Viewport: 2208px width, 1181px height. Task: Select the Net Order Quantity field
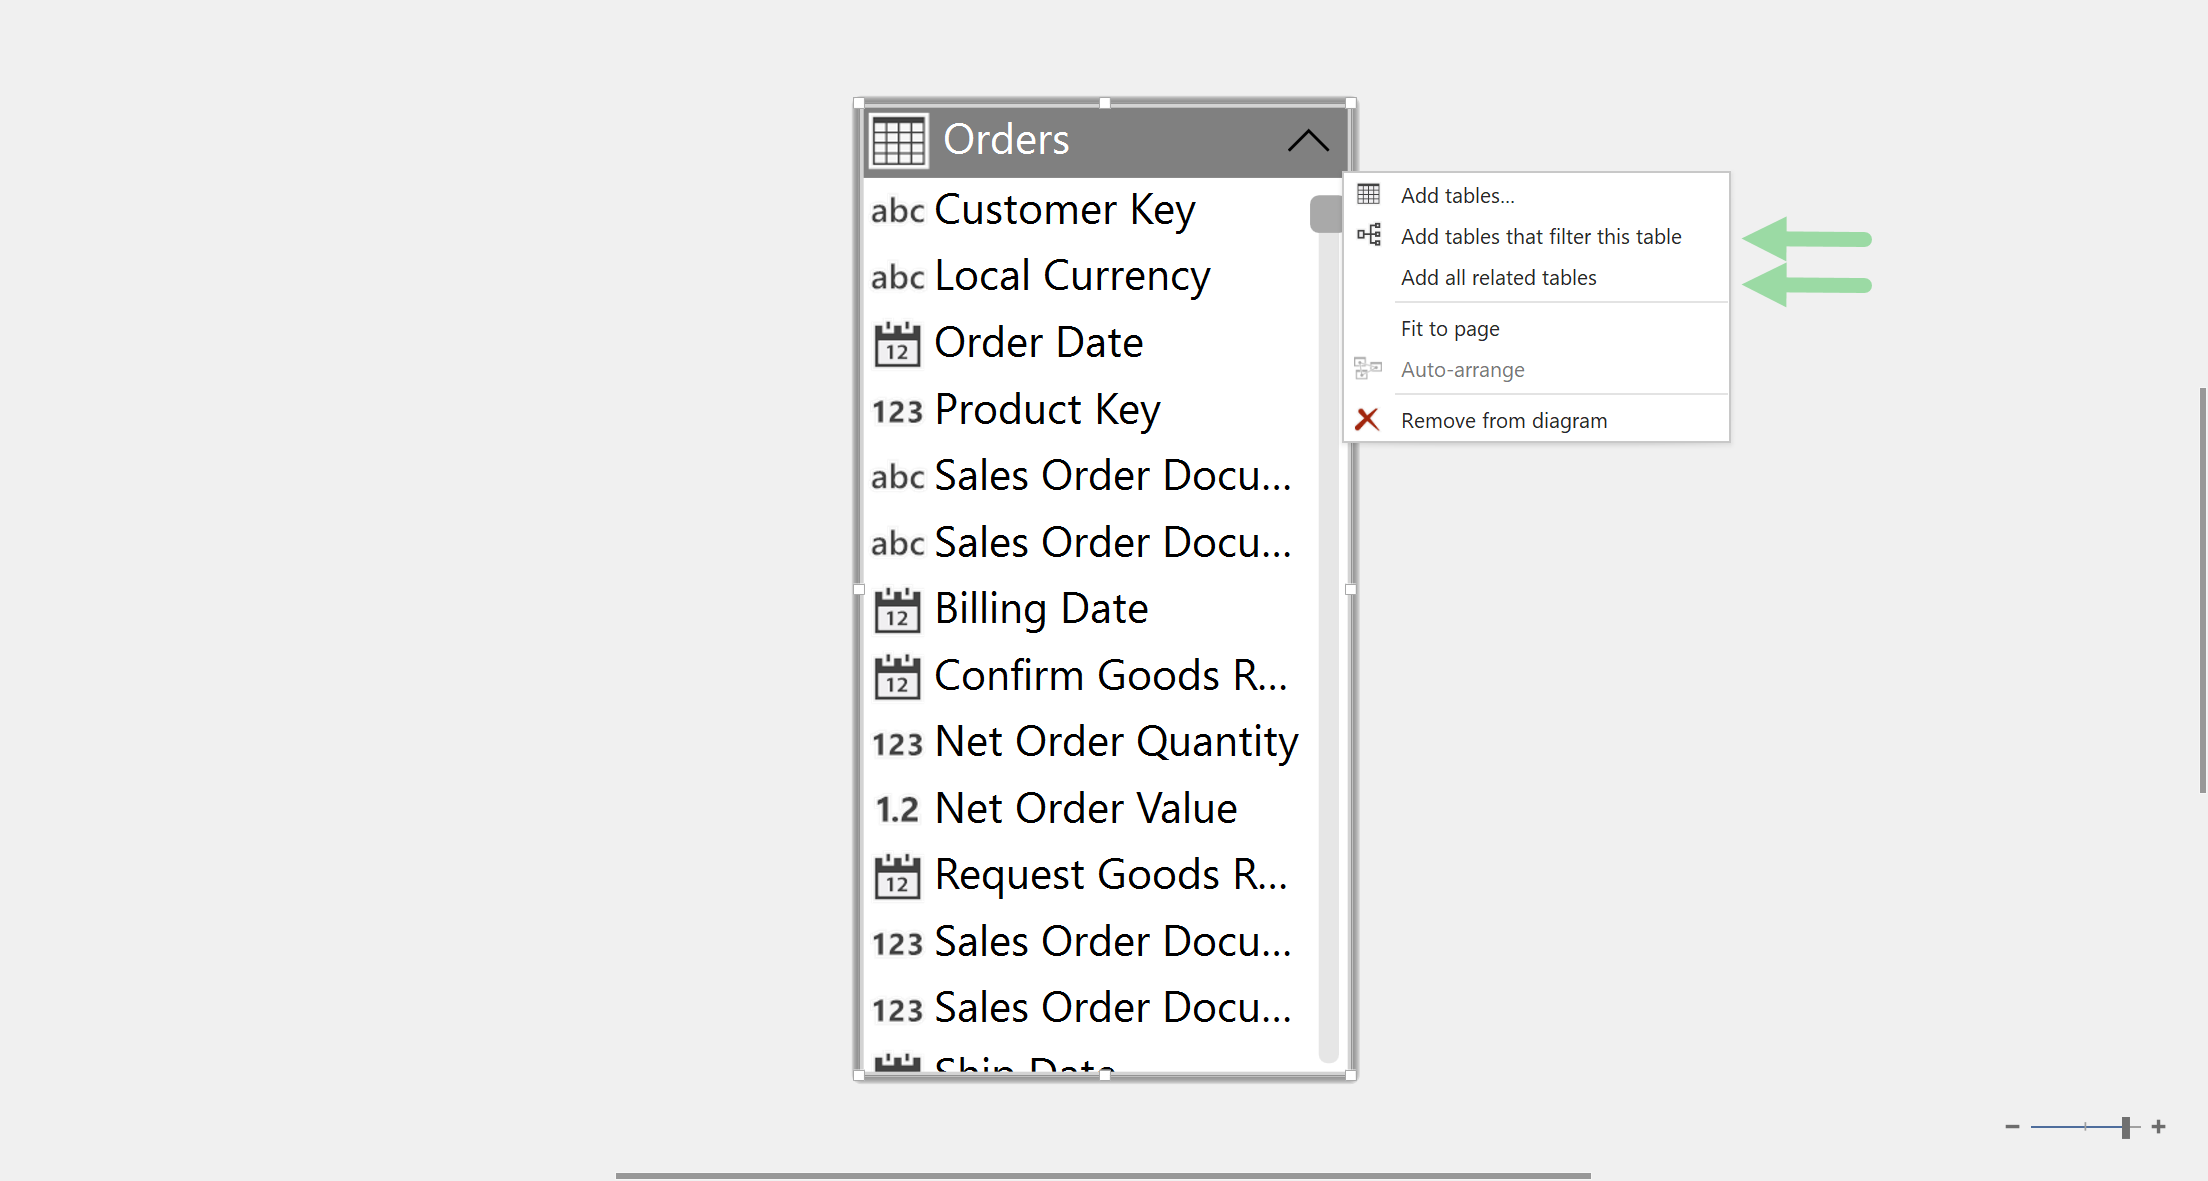point(1115,742)
